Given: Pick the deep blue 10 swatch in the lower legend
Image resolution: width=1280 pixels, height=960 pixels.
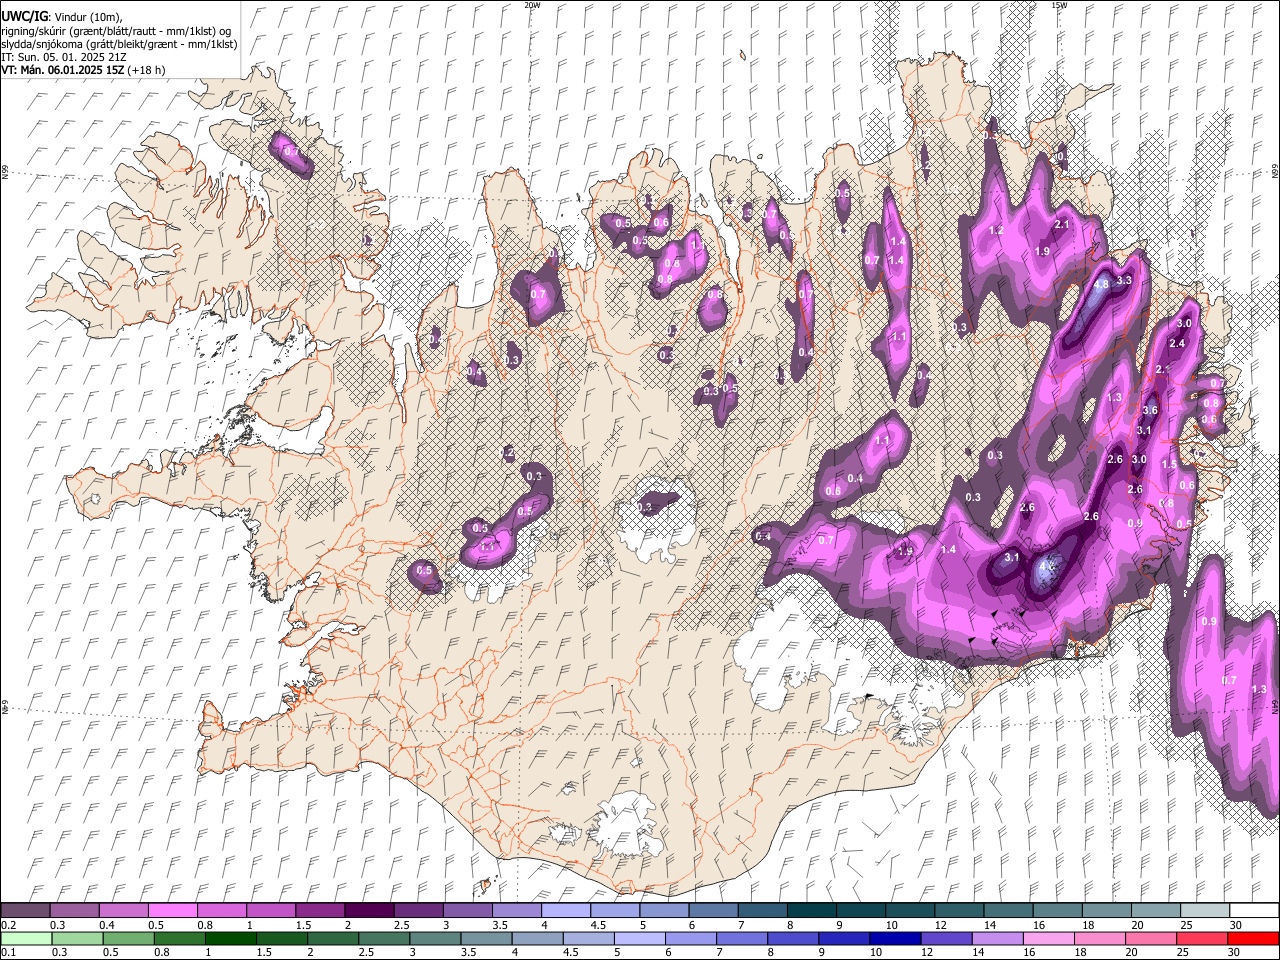Looking at the screenshot, I should (x=895, y=938).
